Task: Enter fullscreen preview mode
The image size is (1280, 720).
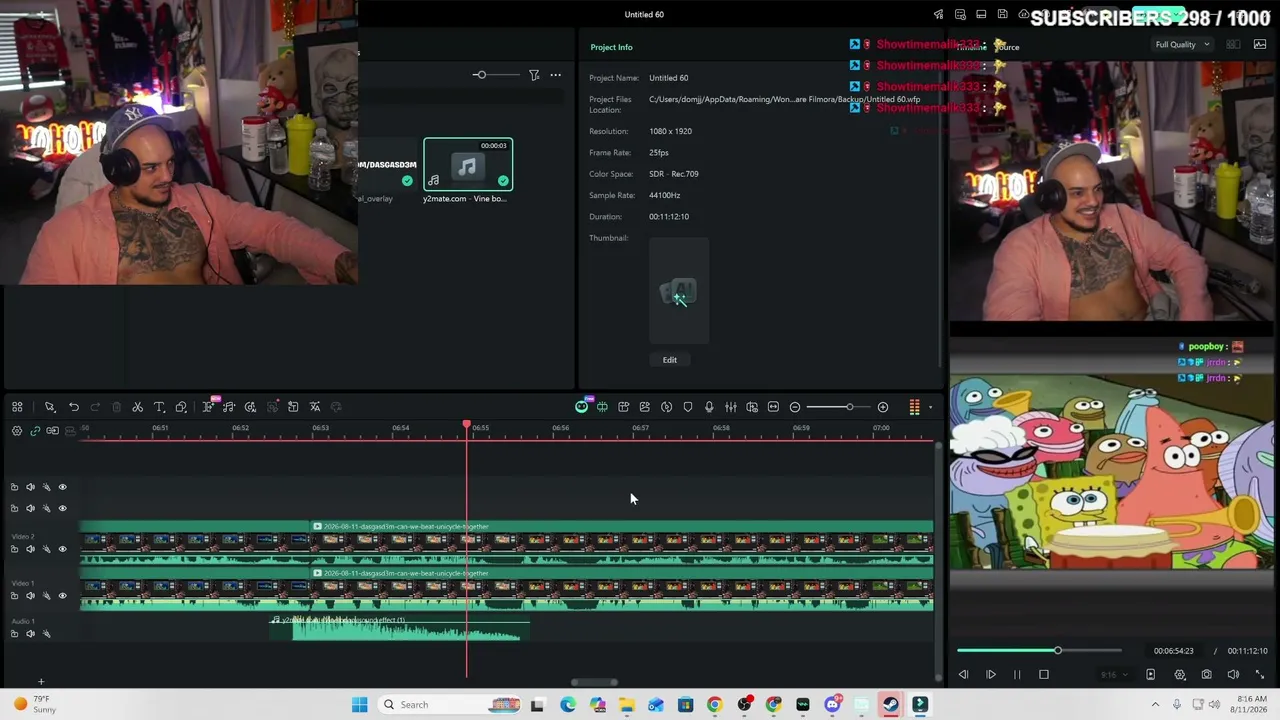Action: pos(1260,675)
